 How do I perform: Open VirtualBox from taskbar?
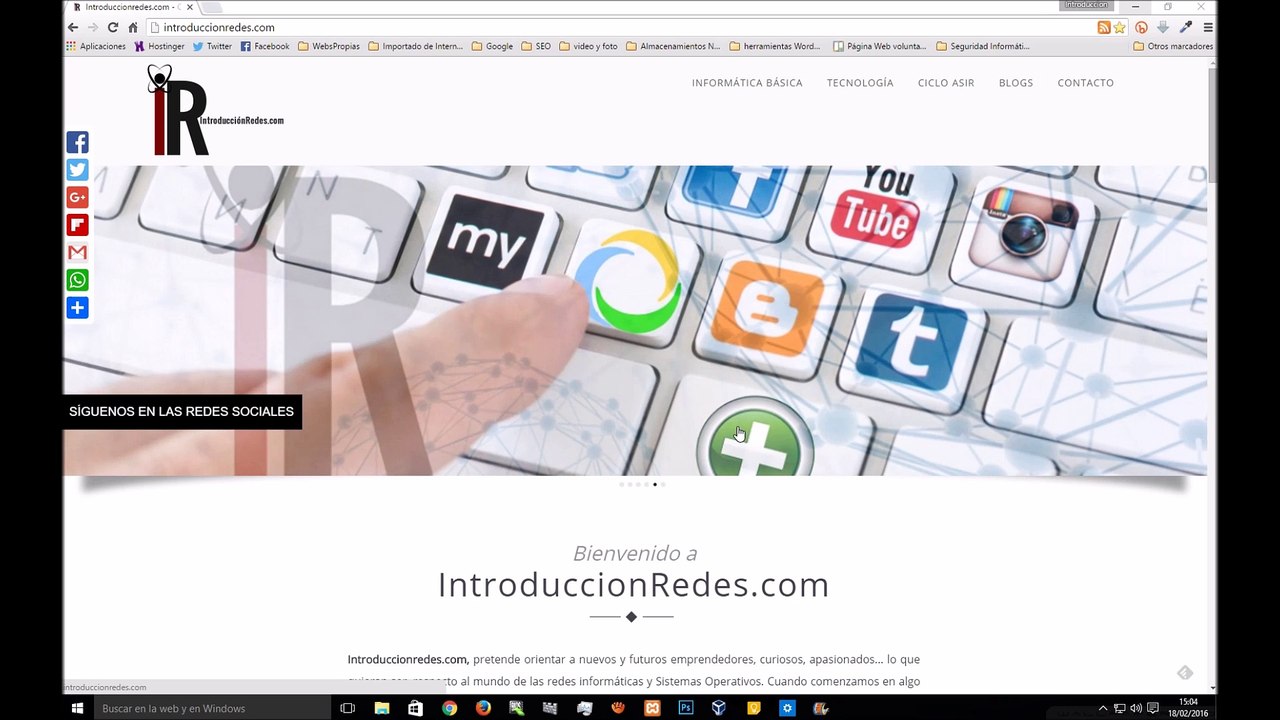click(719, 708)
